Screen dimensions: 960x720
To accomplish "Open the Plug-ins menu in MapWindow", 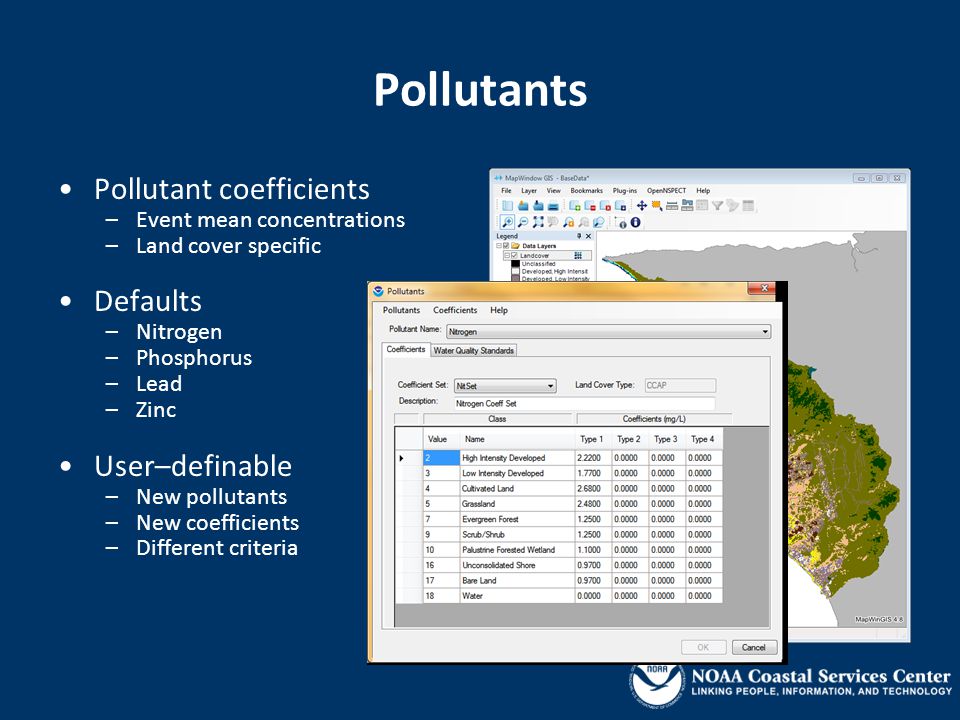I will coord(625,190).
